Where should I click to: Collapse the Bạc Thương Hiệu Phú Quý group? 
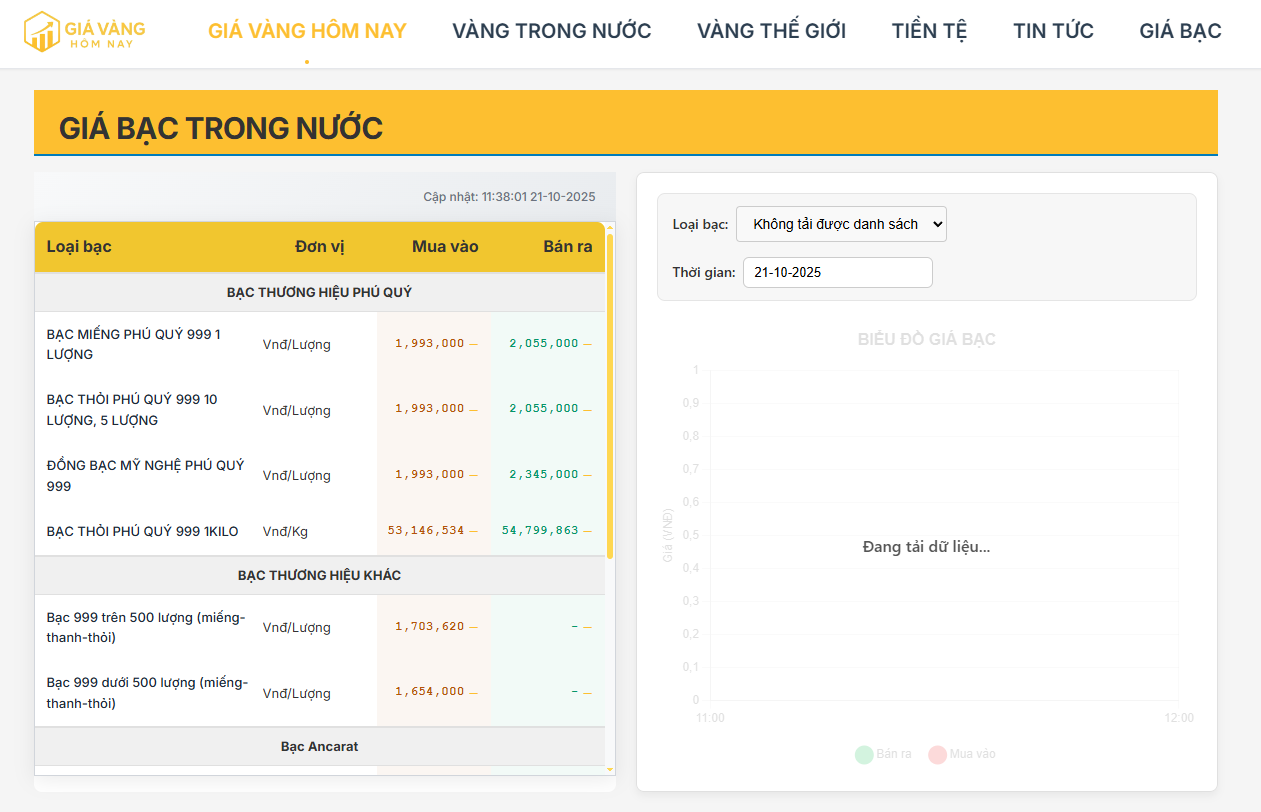[x=319, y=292]
